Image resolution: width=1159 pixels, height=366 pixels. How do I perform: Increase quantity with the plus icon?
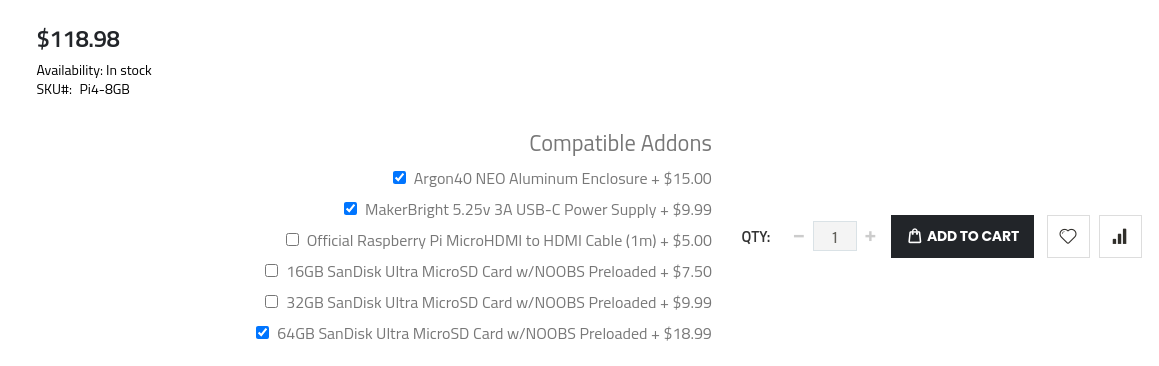click(870, 237)
